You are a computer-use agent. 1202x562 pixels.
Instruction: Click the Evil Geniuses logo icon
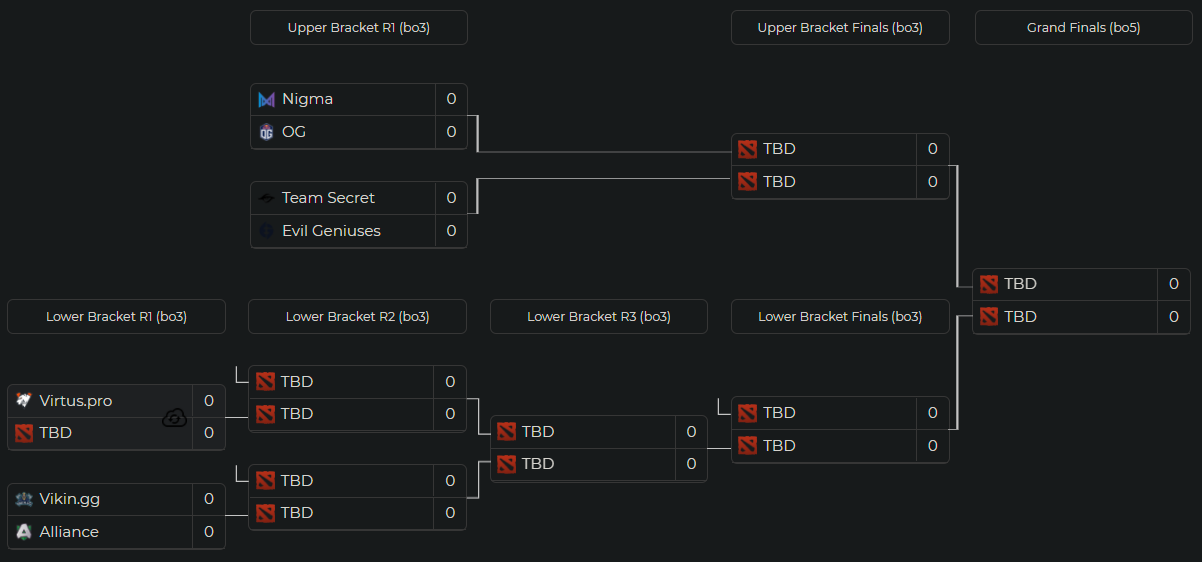pos(266,231)
